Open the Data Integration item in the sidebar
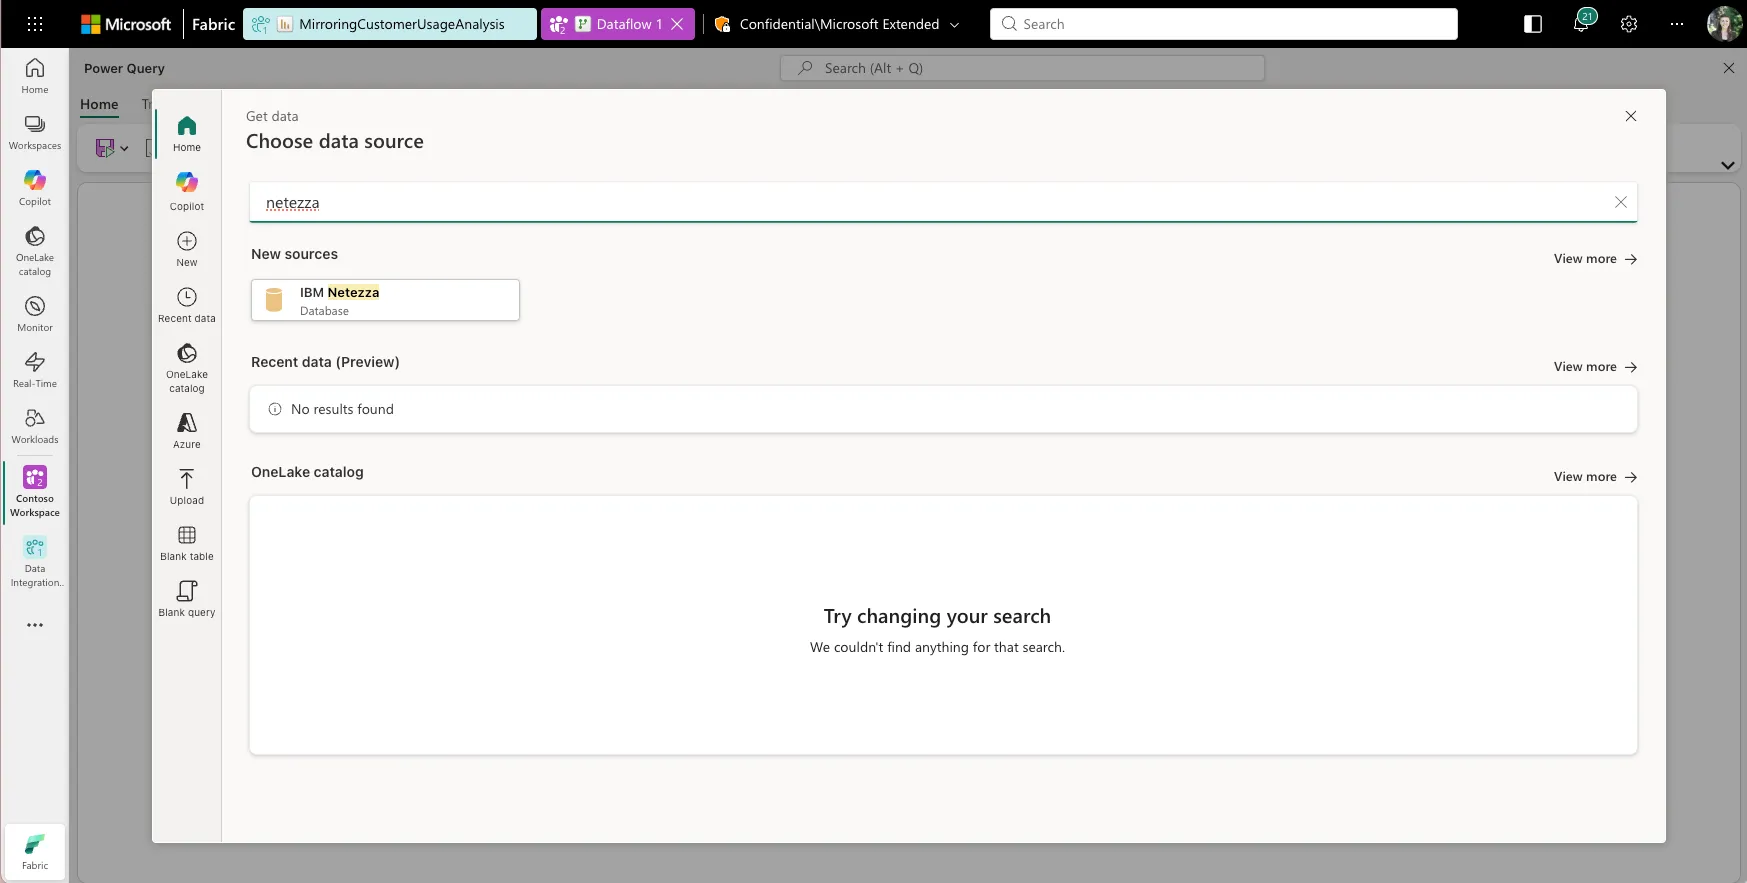1747x883 pixels. [x=35, y=561]
